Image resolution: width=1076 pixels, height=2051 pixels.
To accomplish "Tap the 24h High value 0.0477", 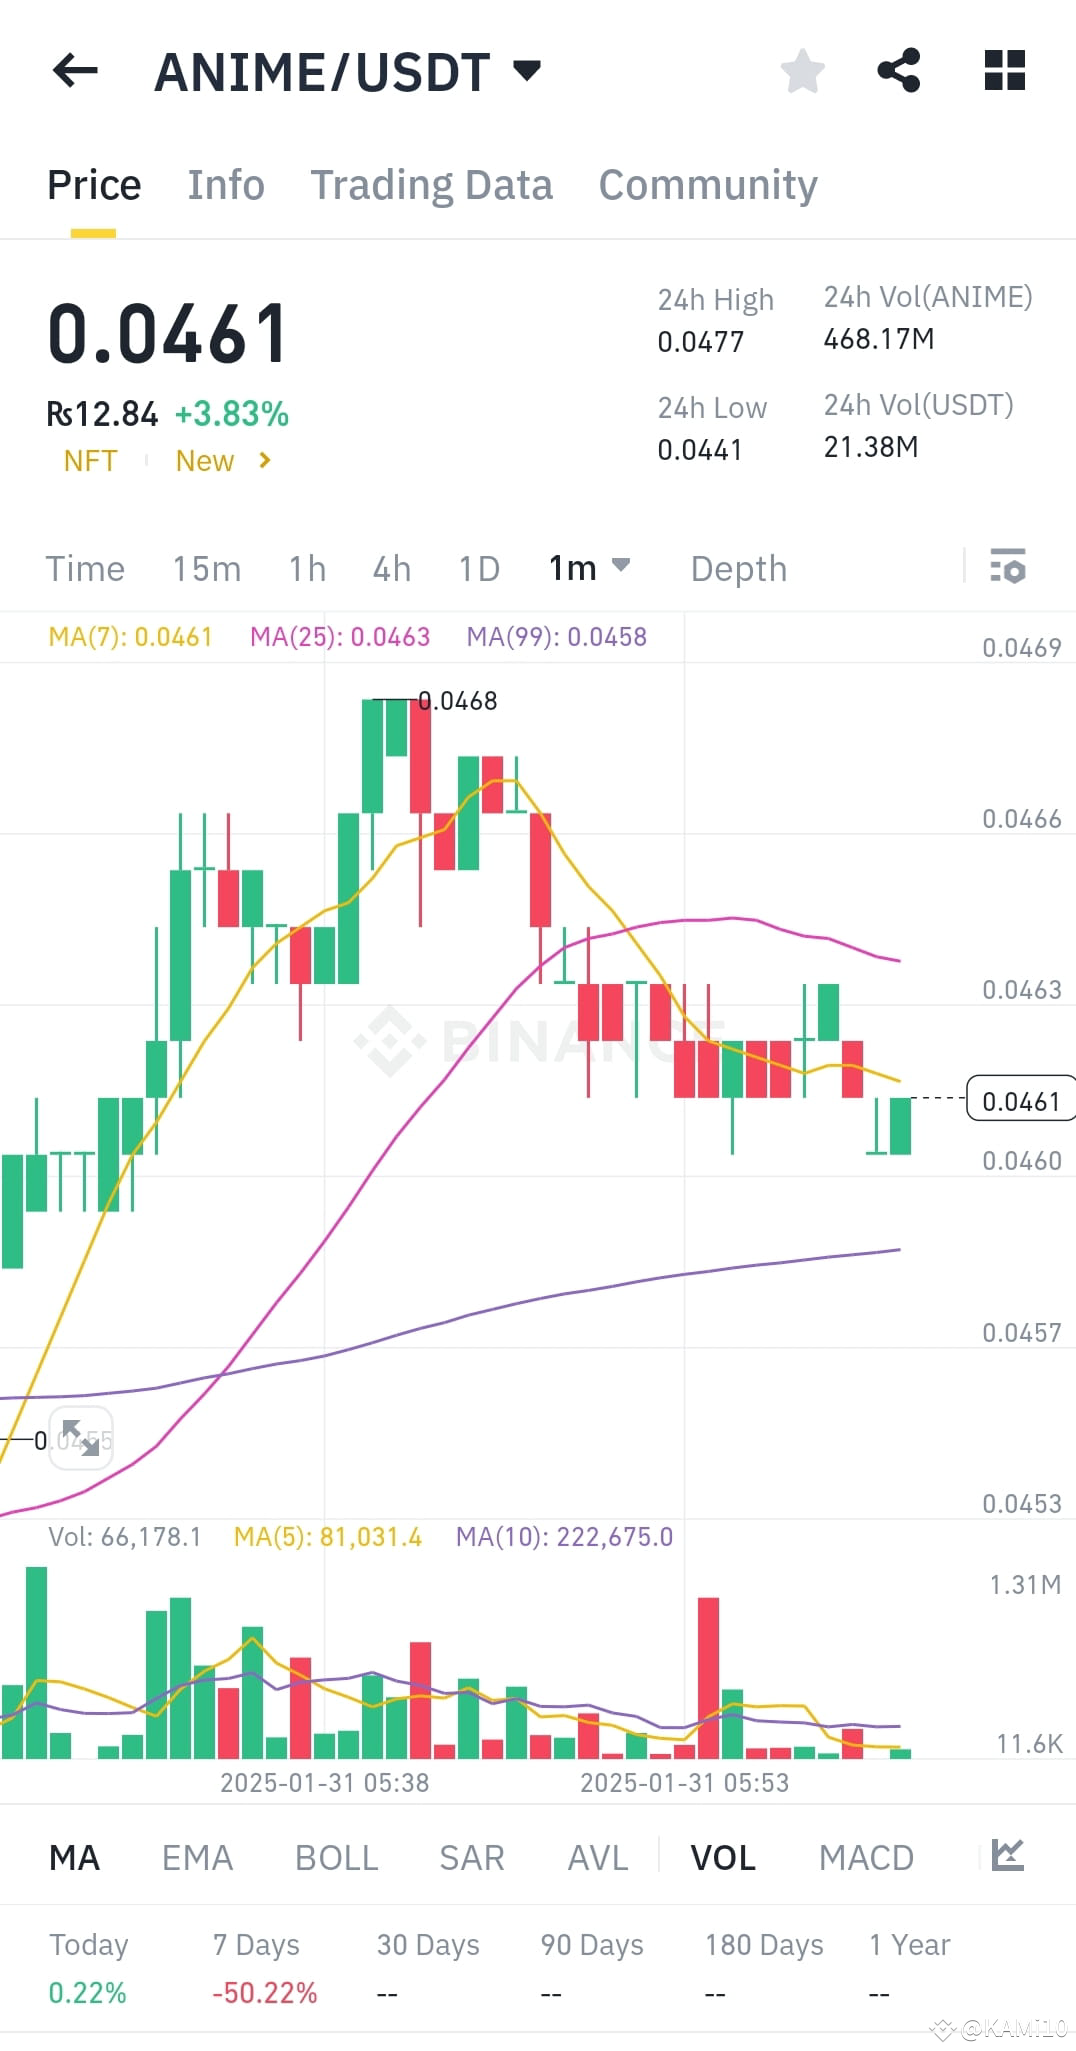I will click(700, 342).
